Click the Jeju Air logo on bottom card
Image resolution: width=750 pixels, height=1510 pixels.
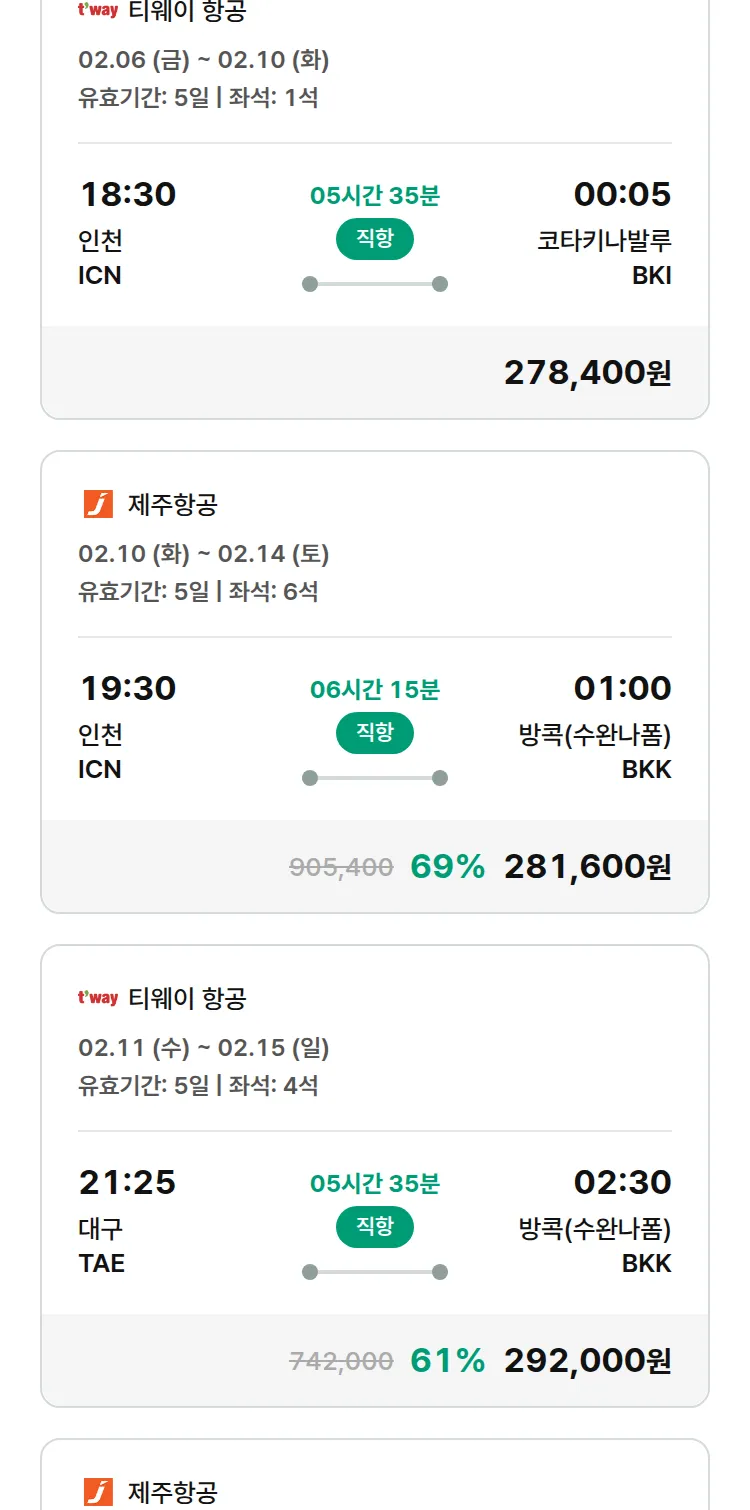[98, 1492]
